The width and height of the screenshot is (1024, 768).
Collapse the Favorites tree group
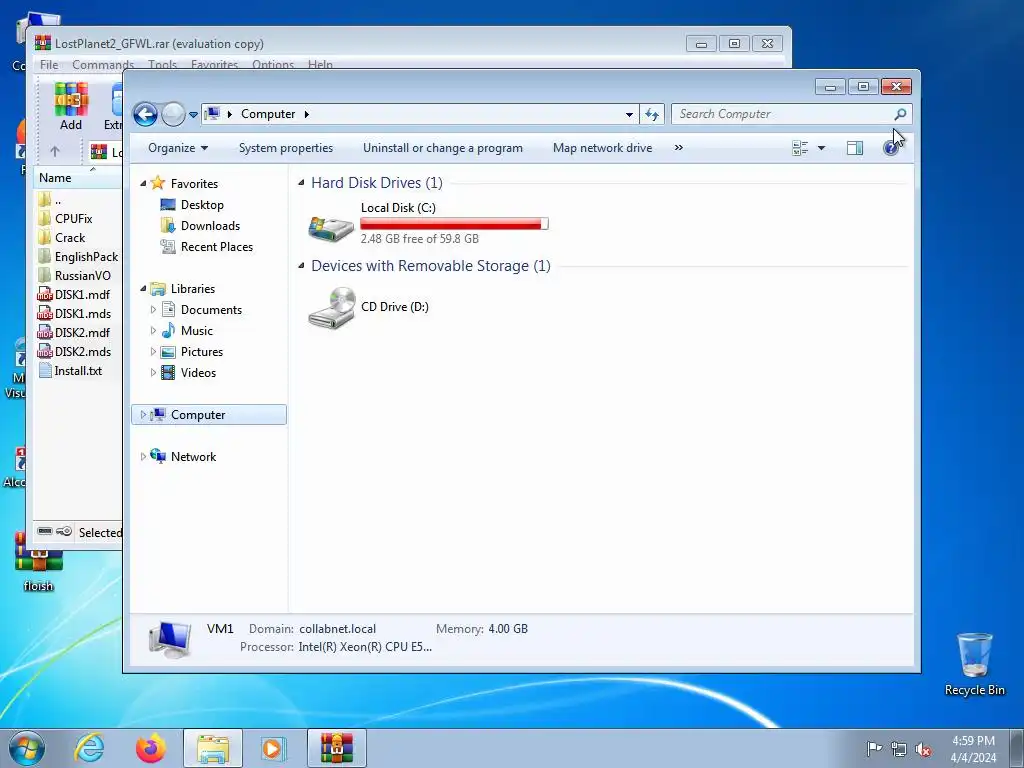coord(143,184)
